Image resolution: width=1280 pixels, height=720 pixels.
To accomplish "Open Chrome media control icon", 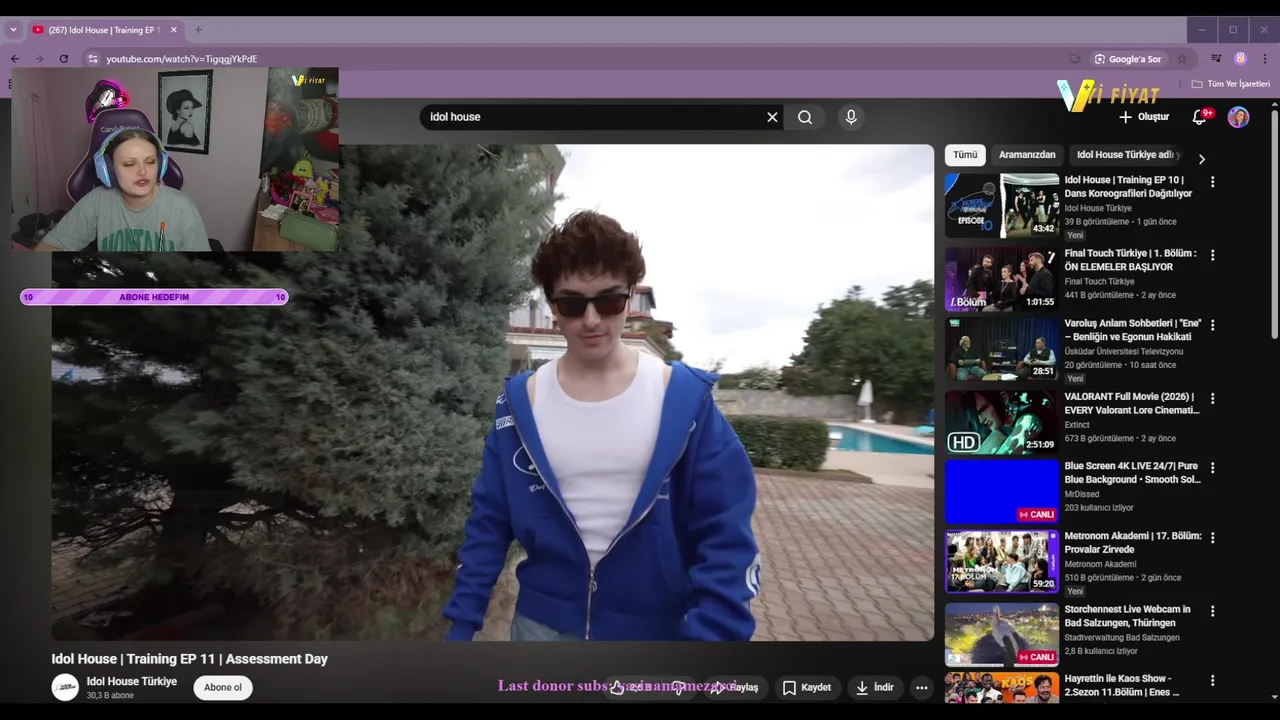I will (1216, 59).
